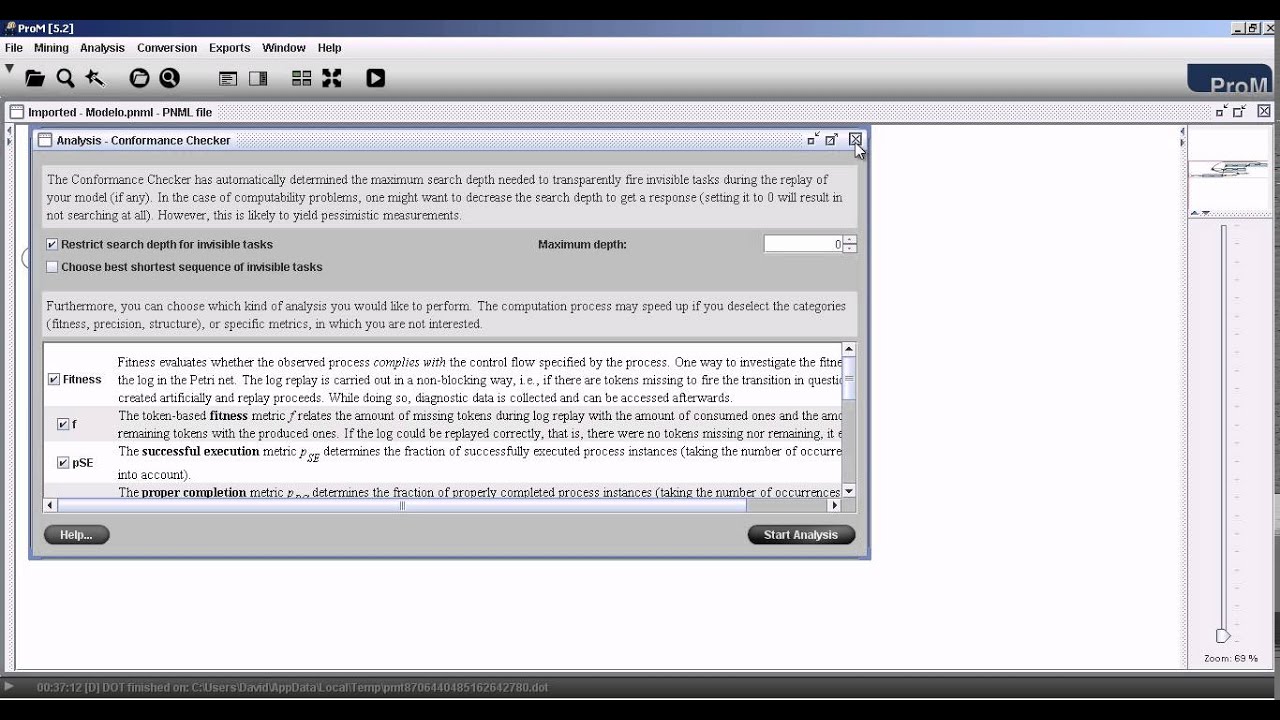Click the magic wand analysis icon

click(95, 78)
